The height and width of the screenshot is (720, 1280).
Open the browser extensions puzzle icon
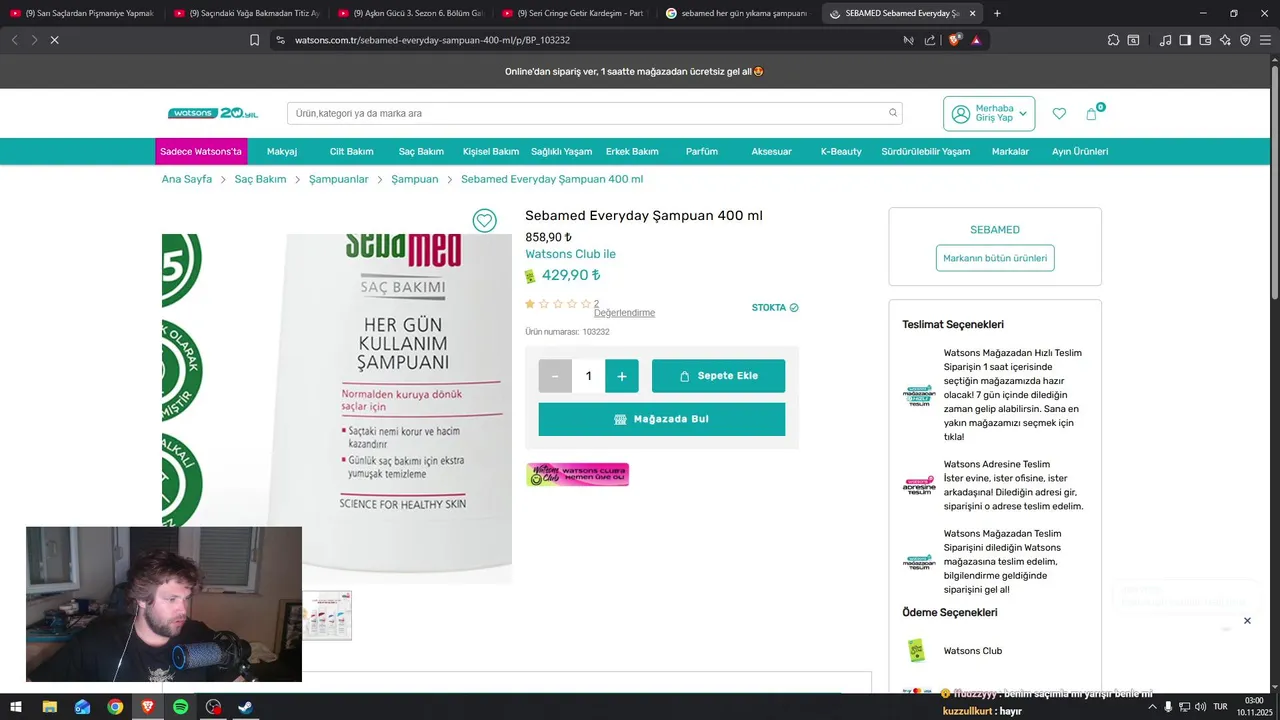coord(1113,40)
